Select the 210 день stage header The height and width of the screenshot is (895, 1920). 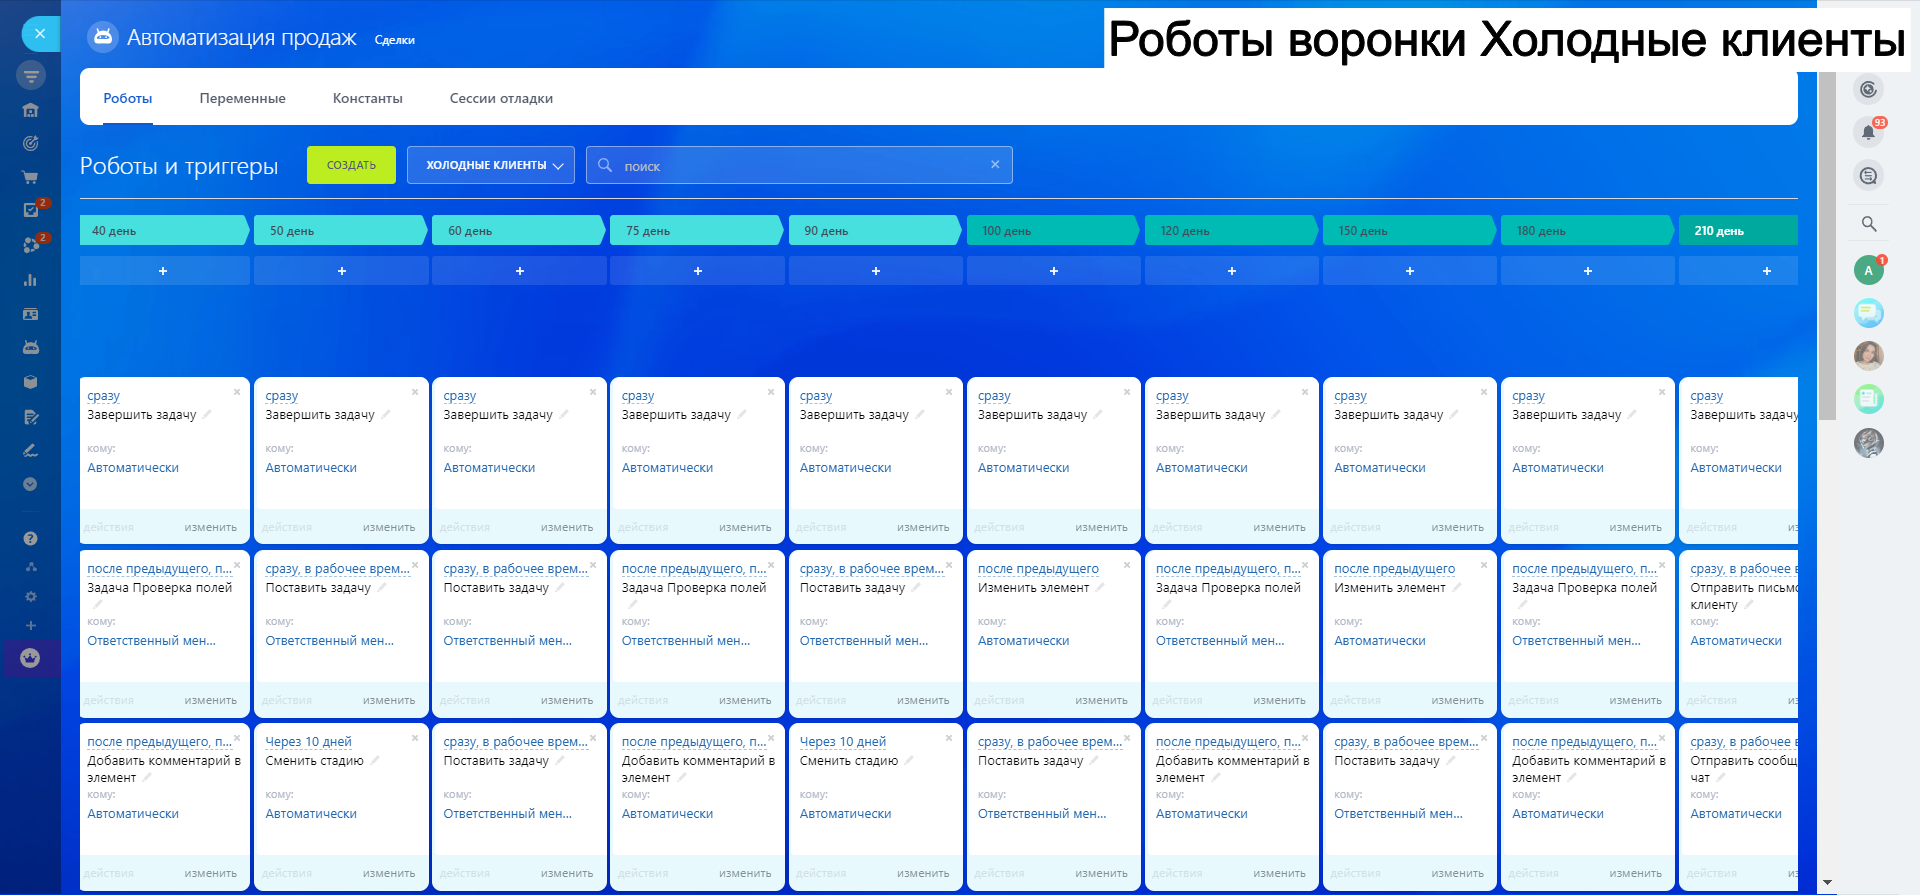tap(1737, 231)
